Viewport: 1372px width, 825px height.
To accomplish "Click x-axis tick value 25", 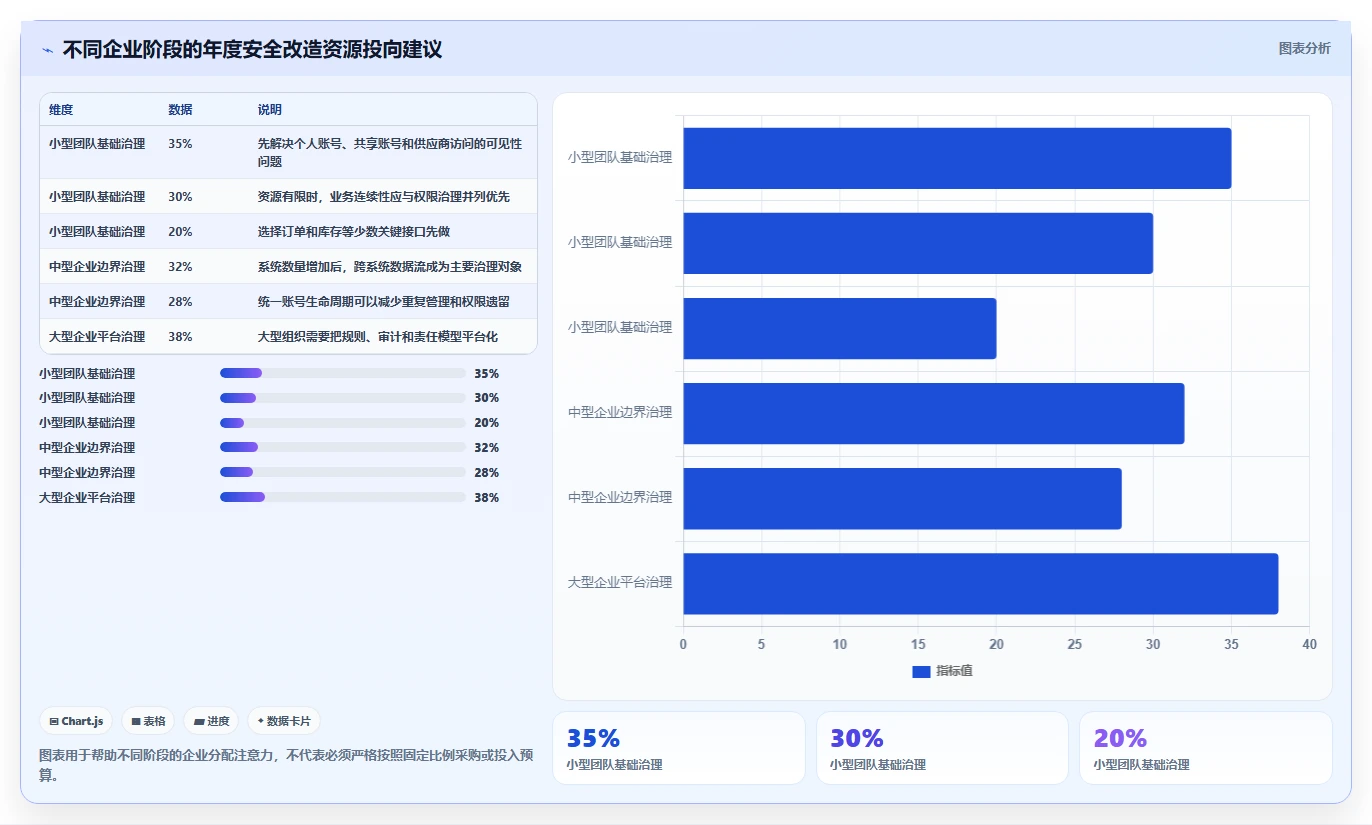I will pyautogui.click(x=1074, y=645).
